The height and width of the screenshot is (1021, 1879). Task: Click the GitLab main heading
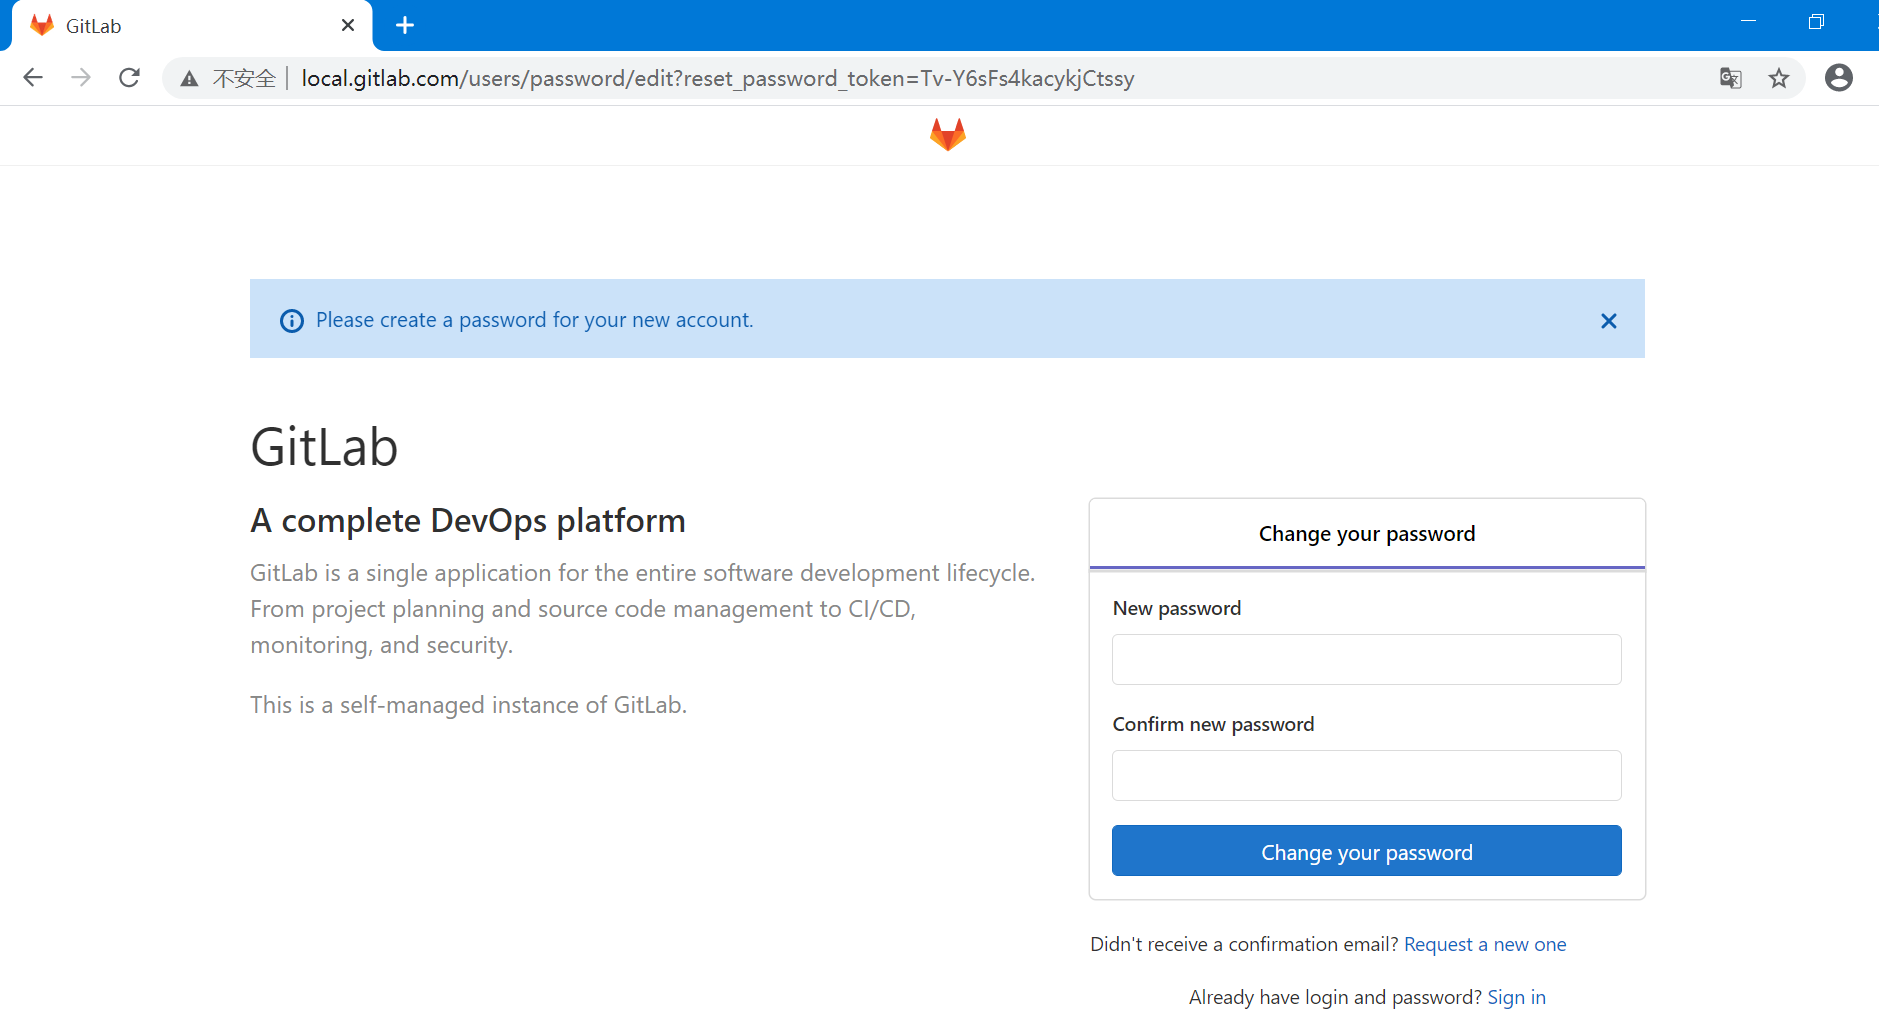pyautogui.click(x=324, y=447)
